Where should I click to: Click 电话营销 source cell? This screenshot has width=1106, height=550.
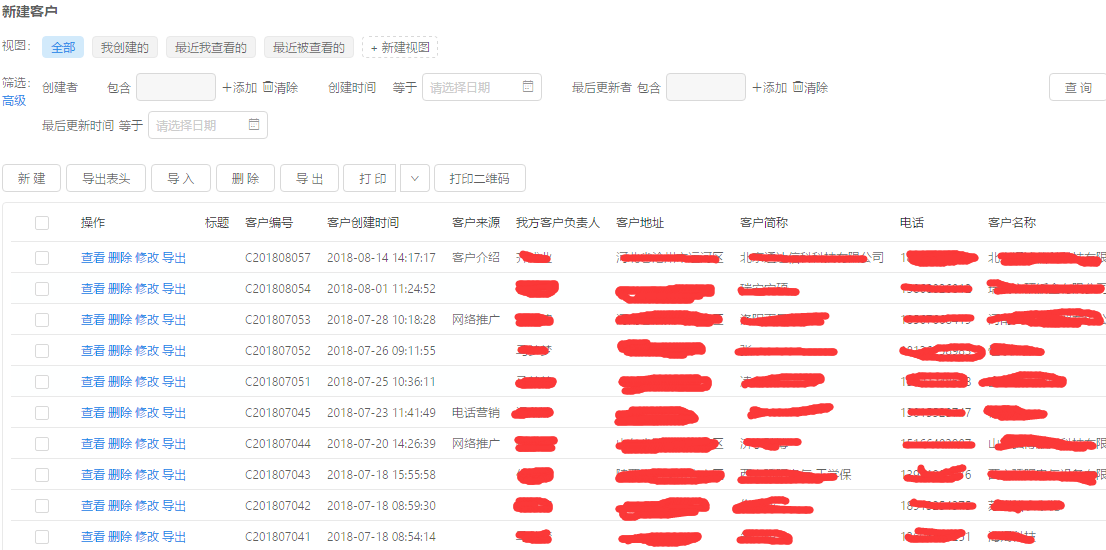tap(476, 412)
